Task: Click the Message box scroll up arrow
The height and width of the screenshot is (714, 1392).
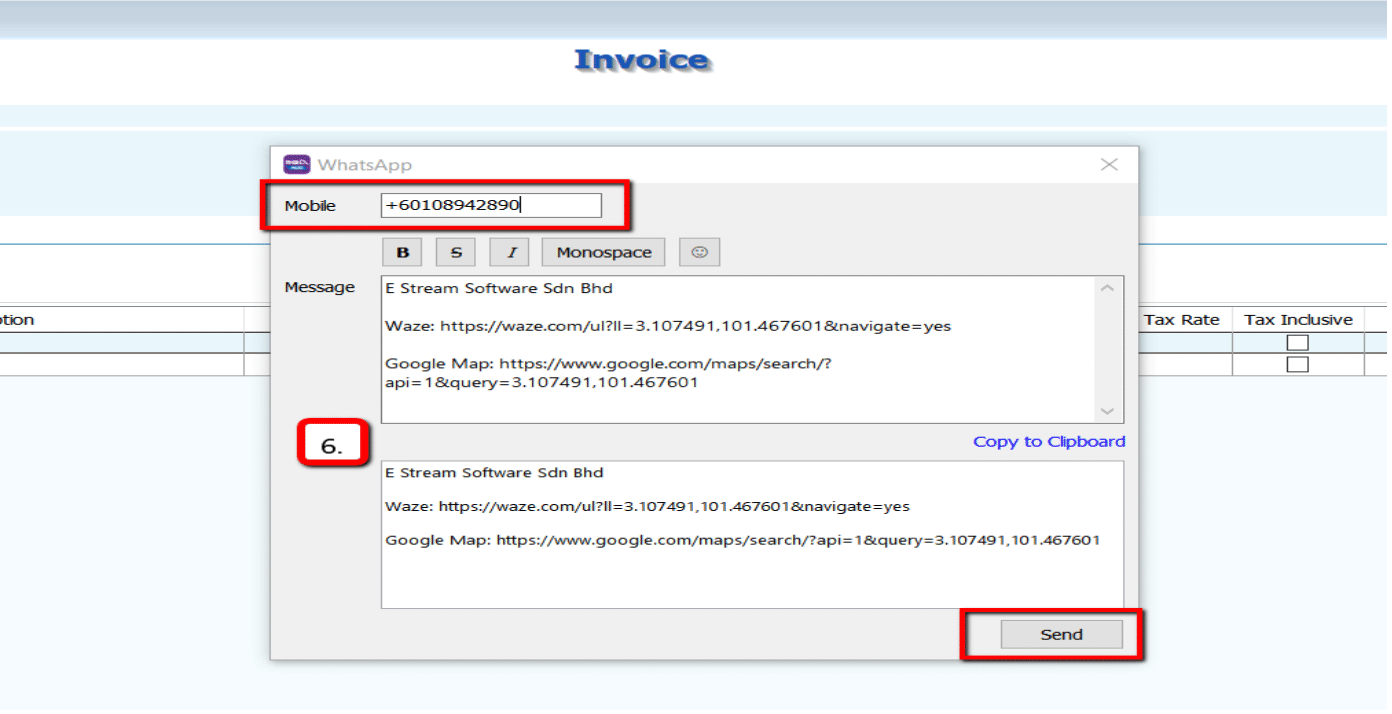Action: point(1107,289)
